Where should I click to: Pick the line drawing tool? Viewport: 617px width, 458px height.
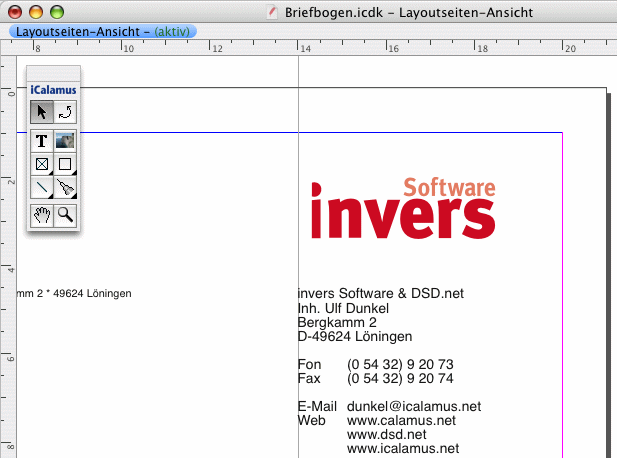click(x=42, y=187)
